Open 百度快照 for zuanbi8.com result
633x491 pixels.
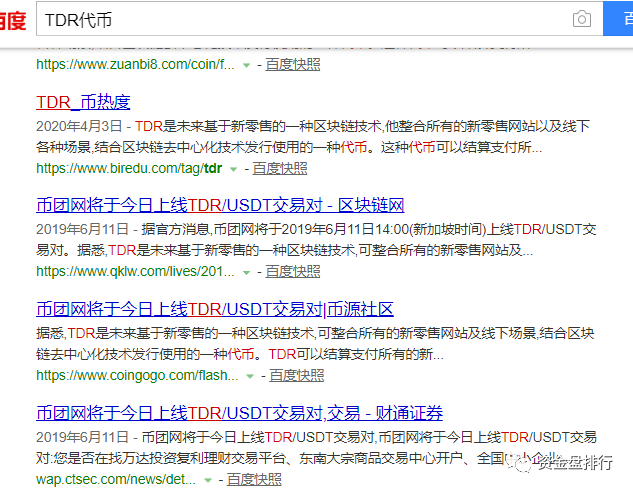point(293,65)
